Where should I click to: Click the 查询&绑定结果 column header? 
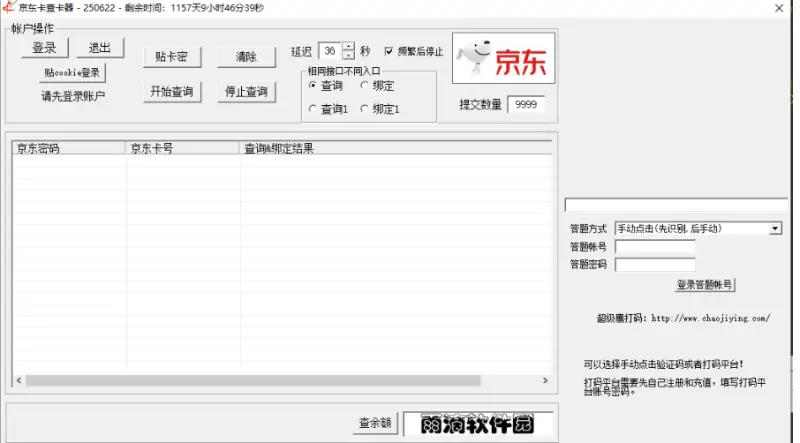point(395,149)
